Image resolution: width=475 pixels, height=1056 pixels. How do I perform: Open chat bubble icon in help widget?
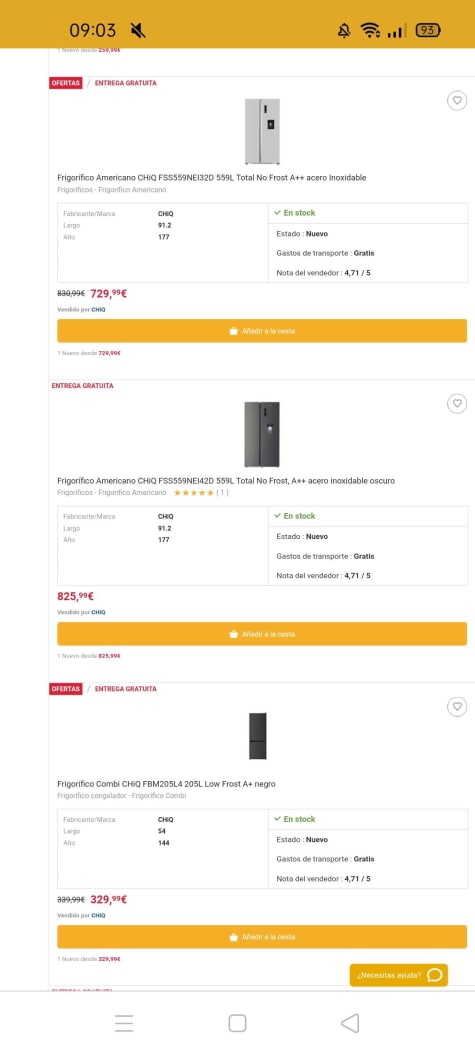click(435, 975)
